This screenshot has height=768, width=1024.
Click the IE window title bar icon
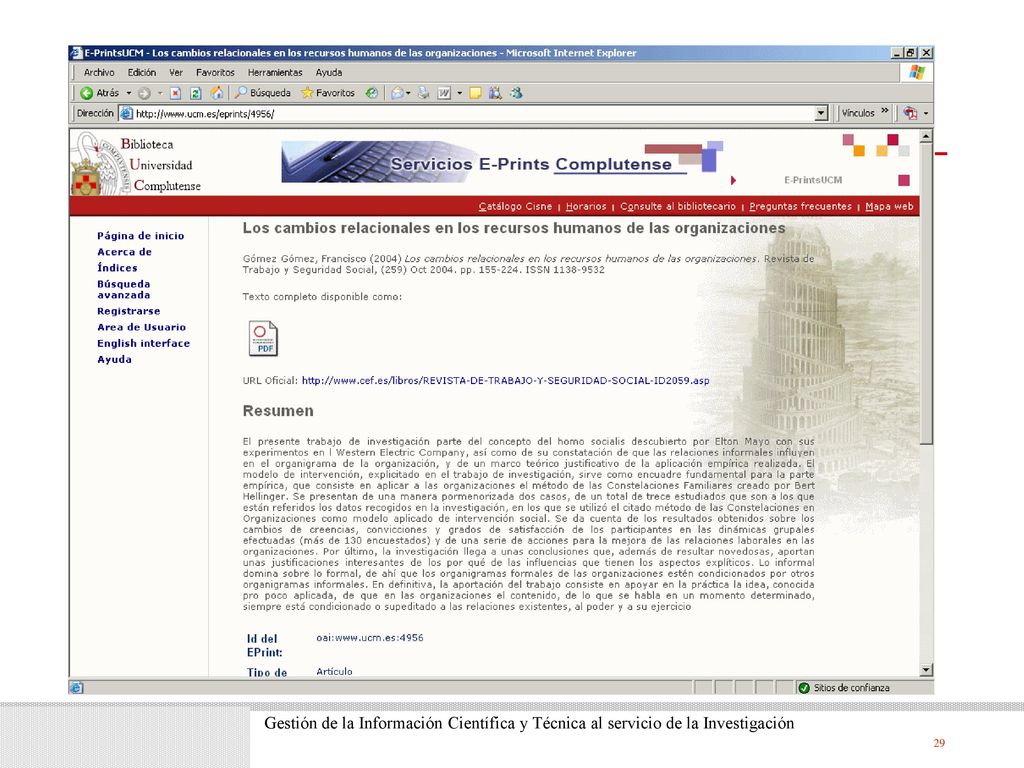tap(76, 53)
